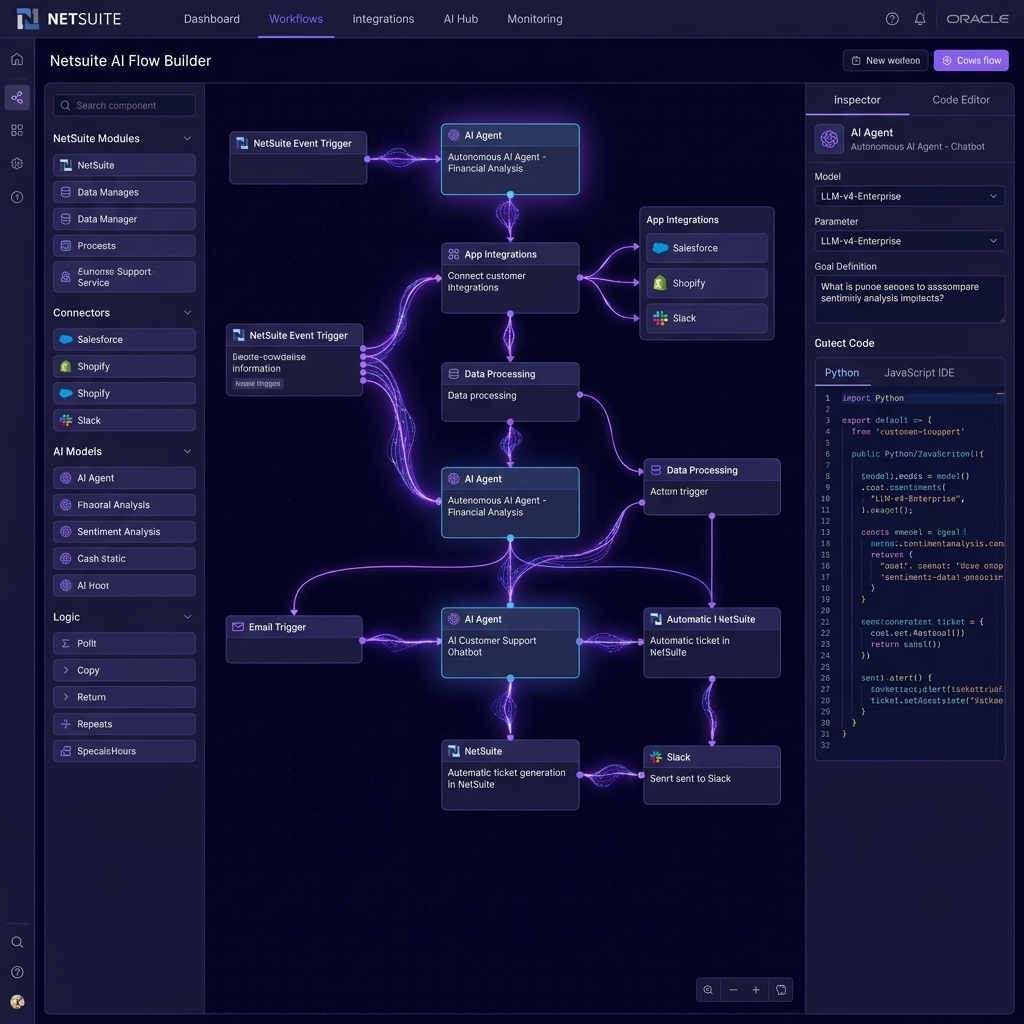Image resolution: width=1024 pixels, height=1024 pixels.
Task: Click the Salesforce icon in App Integrations node group
Action: [x=660, y=248]
